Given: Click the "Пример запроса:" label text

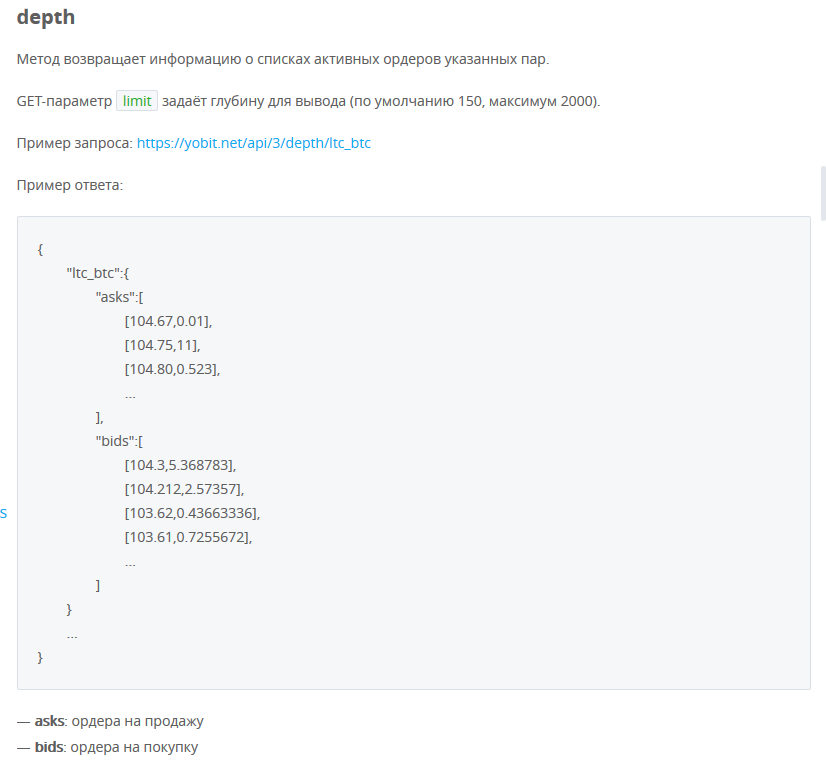Looking at the screenshot, I should (75, 143).
